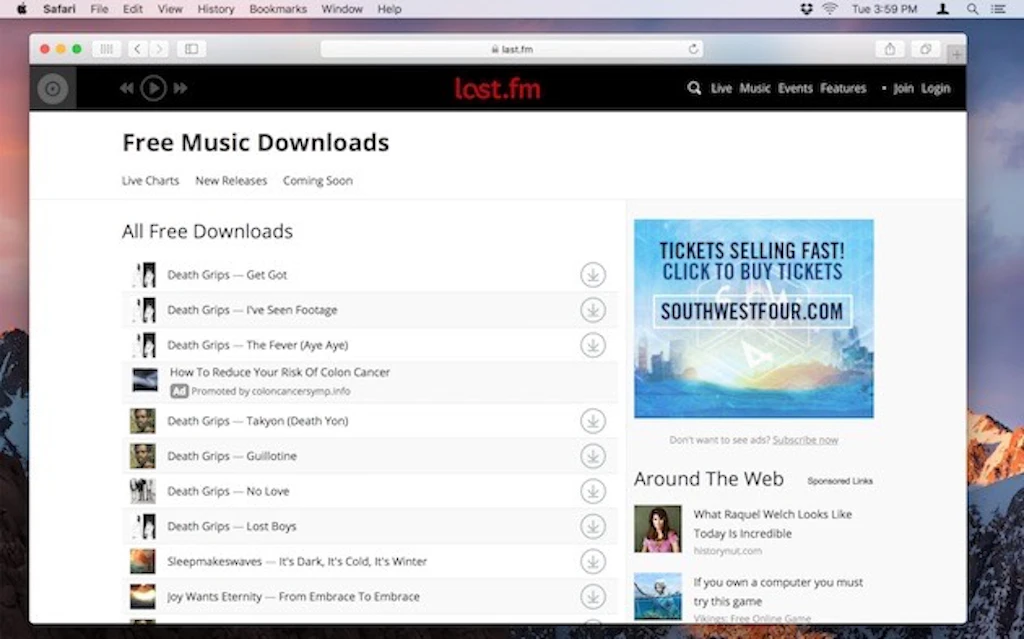Skip to previous track in player
Image resolution: width=1024 pixels, height=639 pixels.
pyautogui.click(x=127, y=88)
